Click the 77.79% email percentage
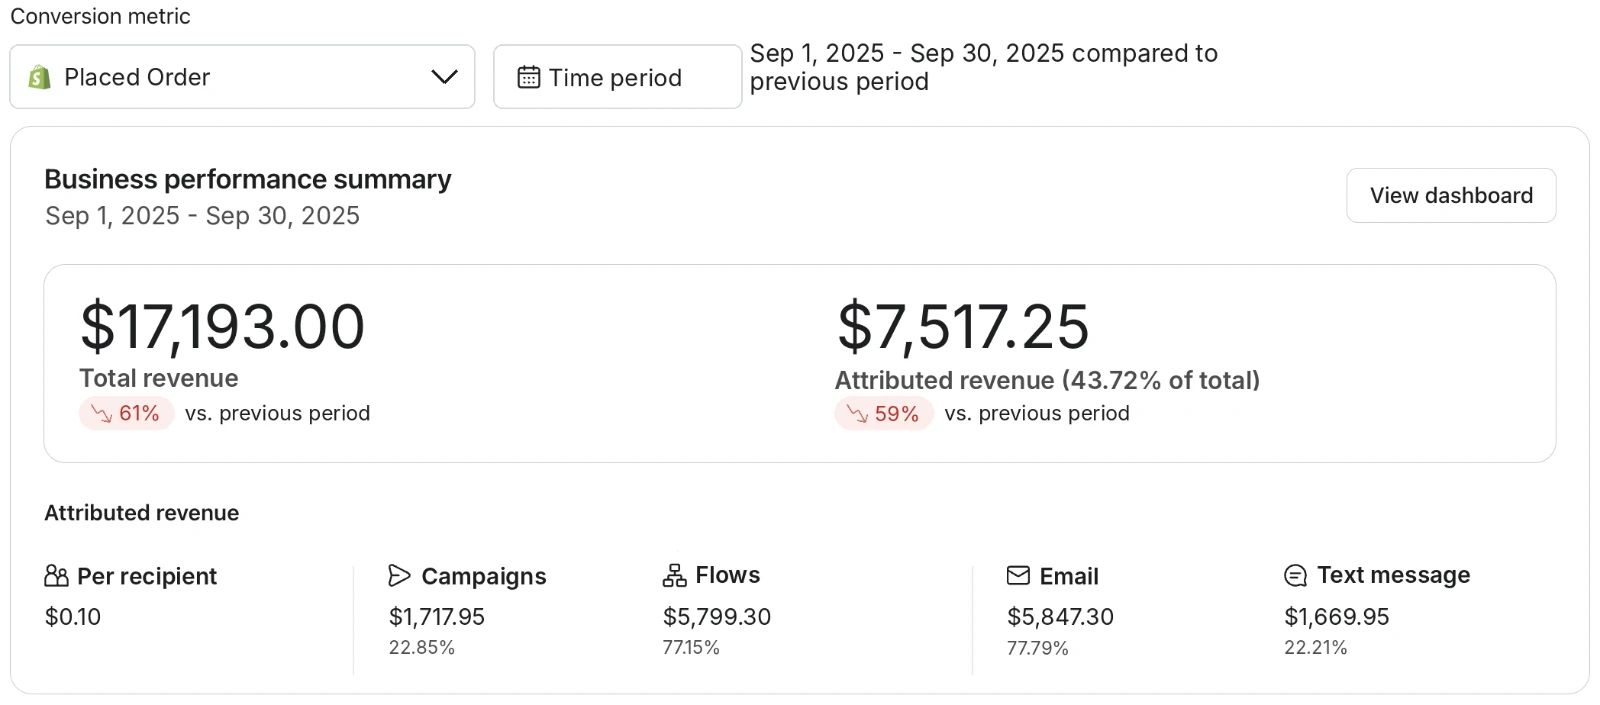Screen dimensions: 1600x705 1038,648
